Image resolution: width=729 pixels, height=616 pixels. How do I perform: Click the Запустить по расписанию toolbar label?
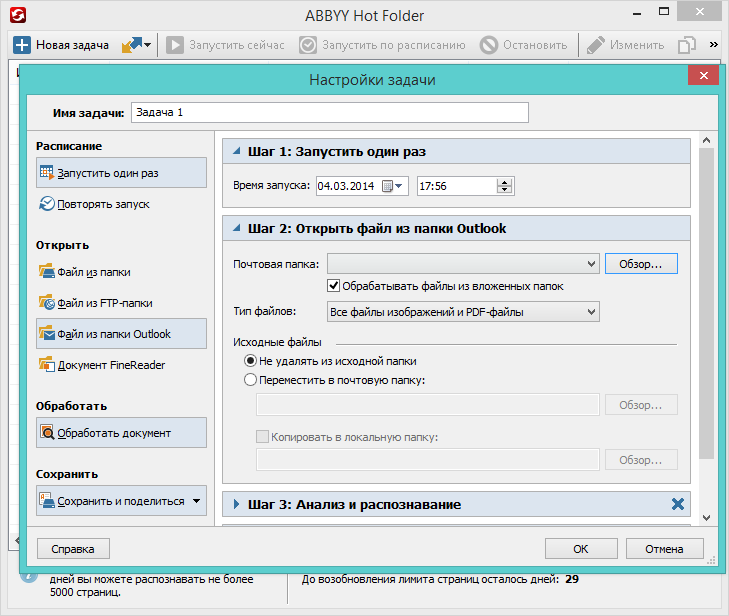pyautogui.click(x=394, y=45)
